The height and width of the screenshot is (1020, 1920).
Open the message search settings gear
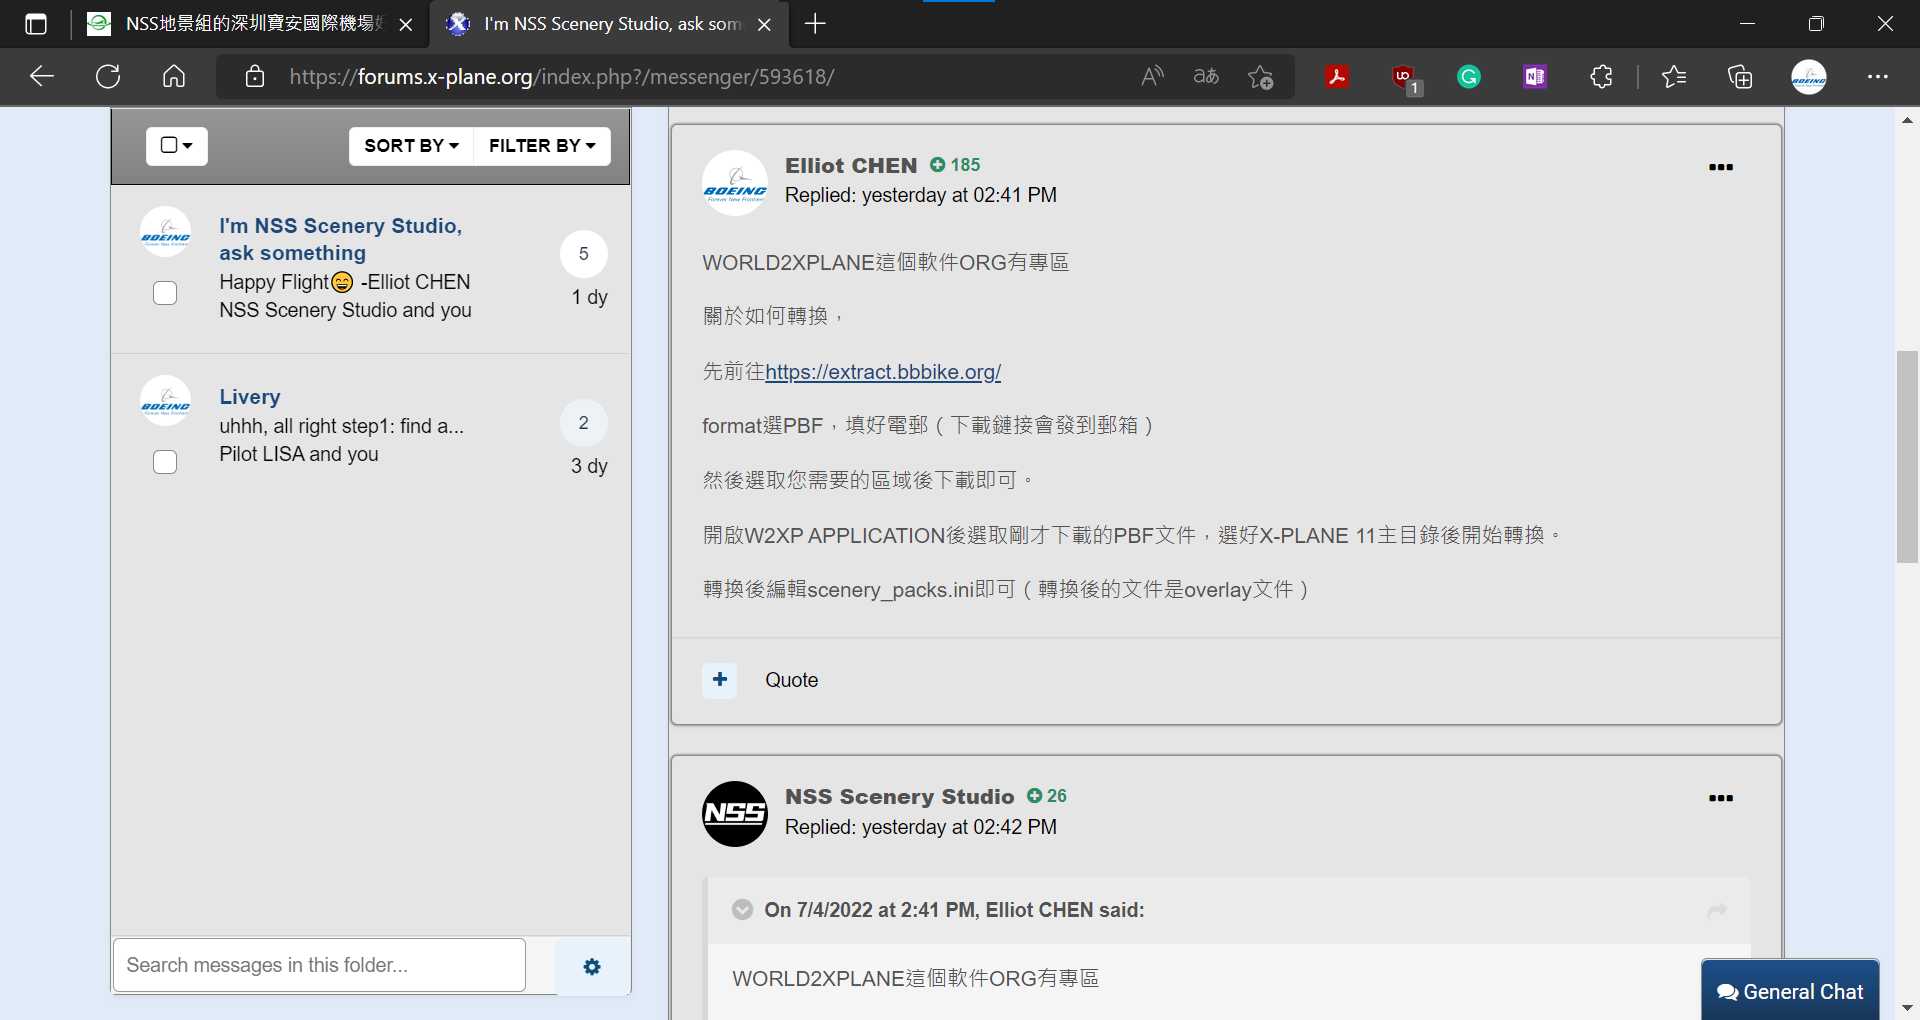coord(592,967)
